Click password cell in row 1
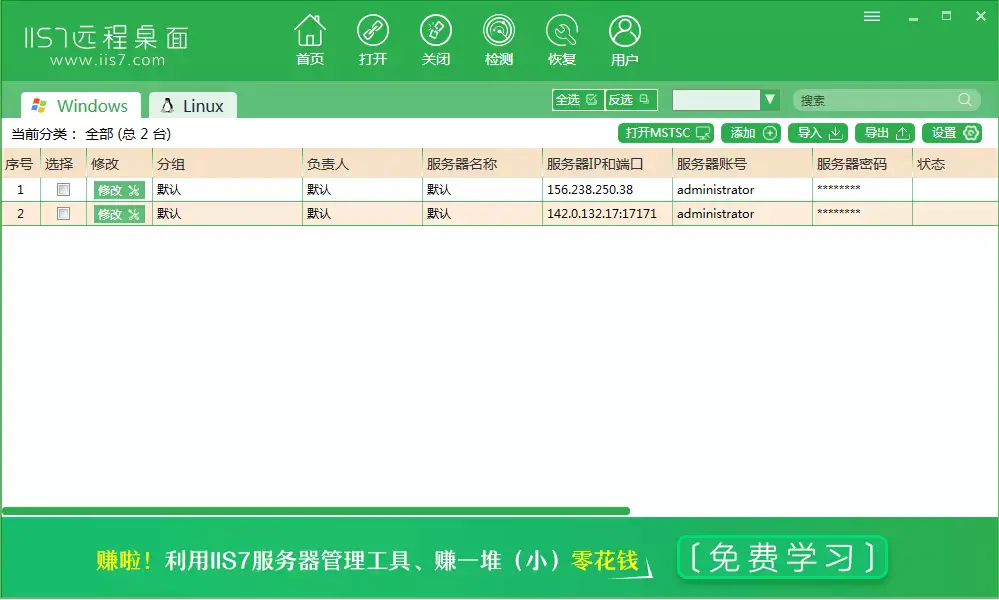The width and height of the screenshot is (999, 600). [862, 189]
